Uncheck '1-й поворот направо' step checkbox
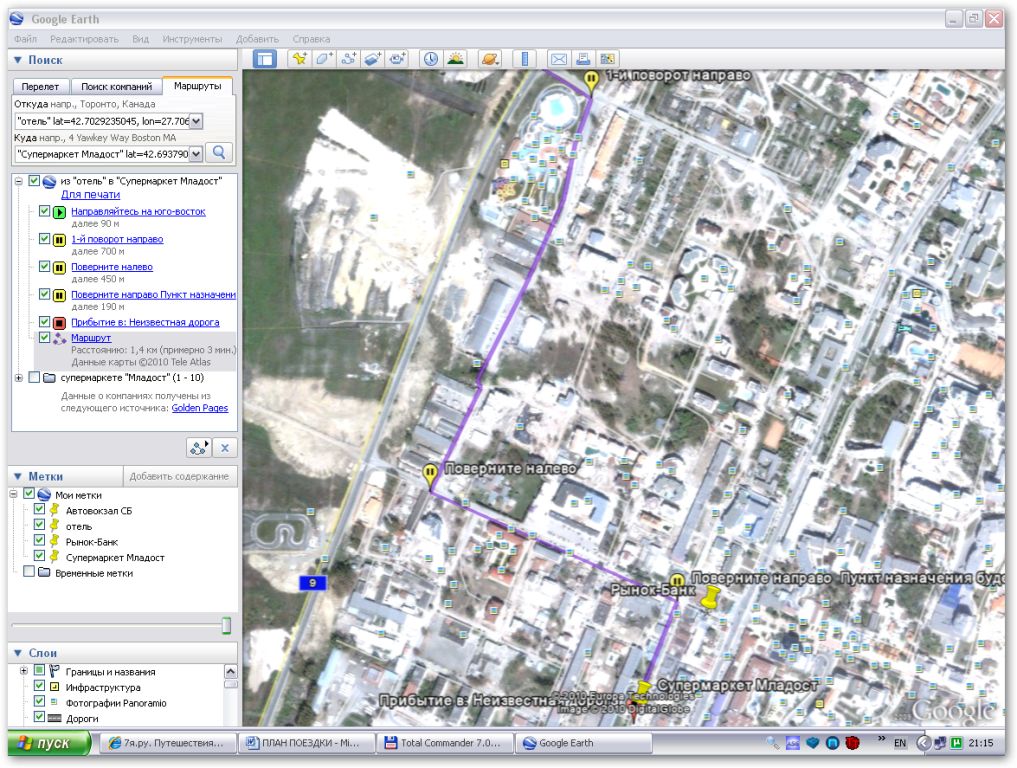The height and width of the screenshot is (768, 1017). (x=44, y=239)
